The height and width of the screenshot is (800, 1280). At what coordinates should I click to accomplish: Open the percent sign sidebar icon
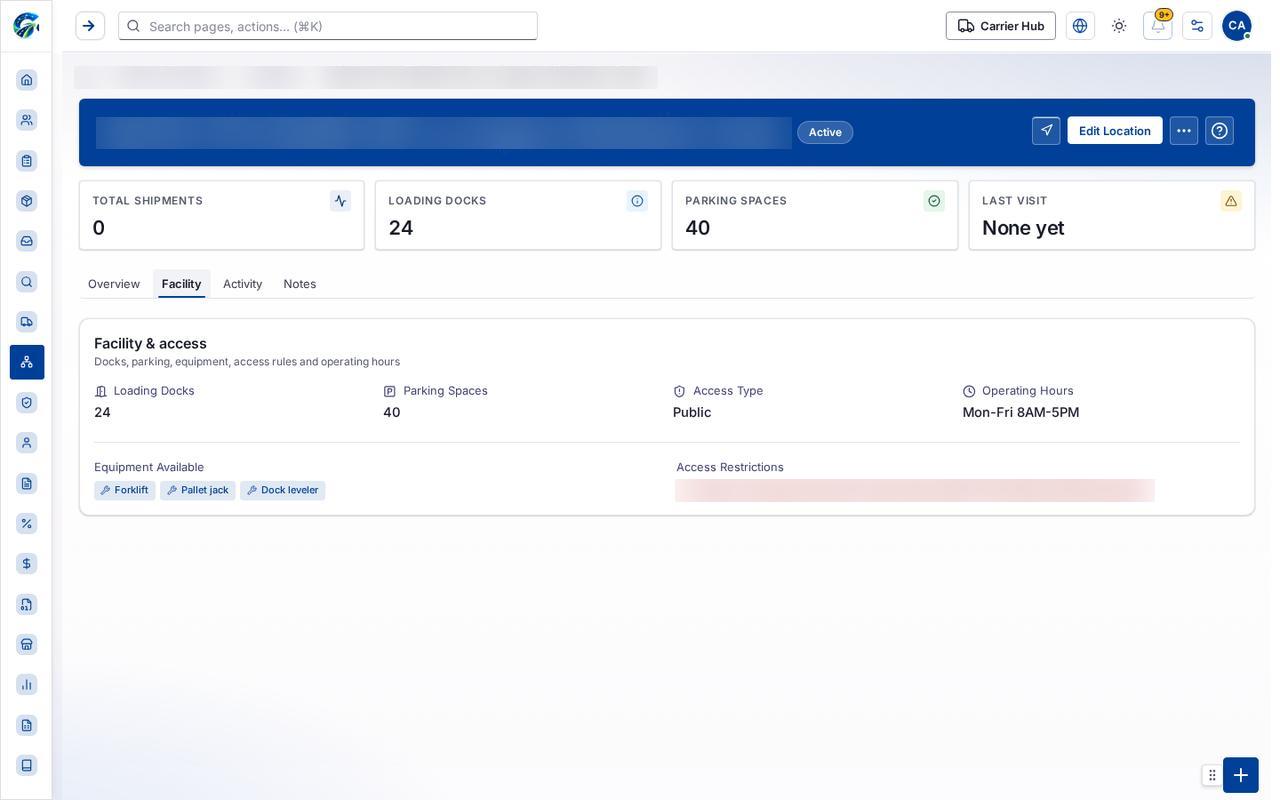(27, 524)
